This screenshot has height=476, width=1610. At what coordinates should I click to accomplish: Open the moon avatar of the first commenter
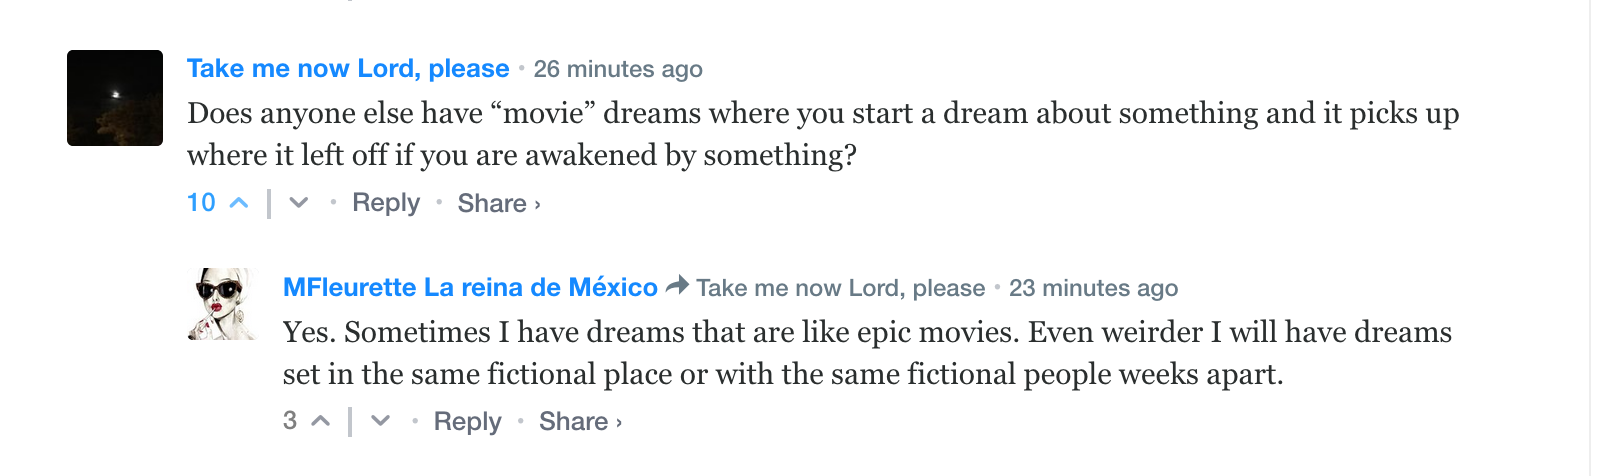click(x=115, y=98)
